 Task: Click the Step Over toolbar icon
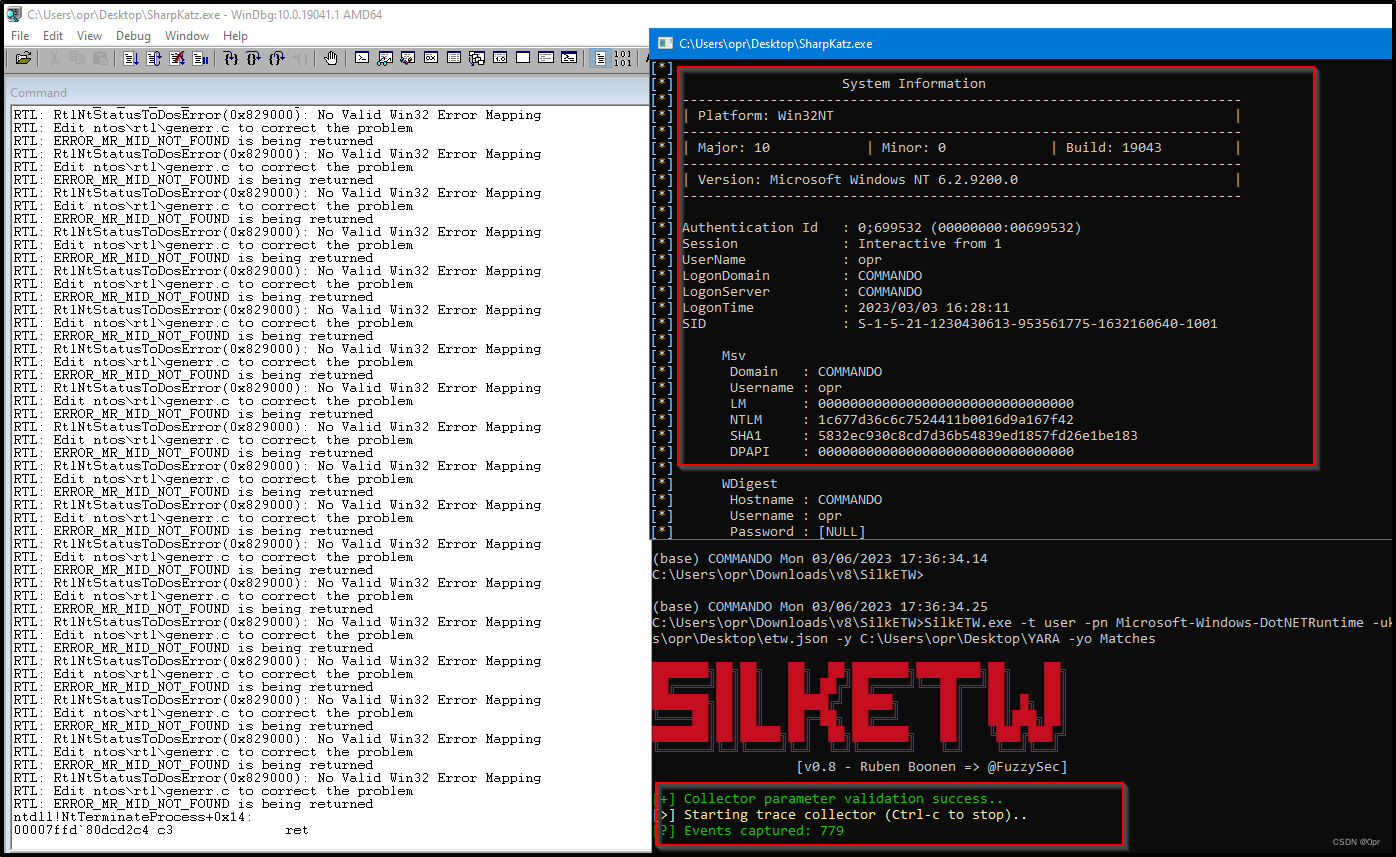(254, 58)
